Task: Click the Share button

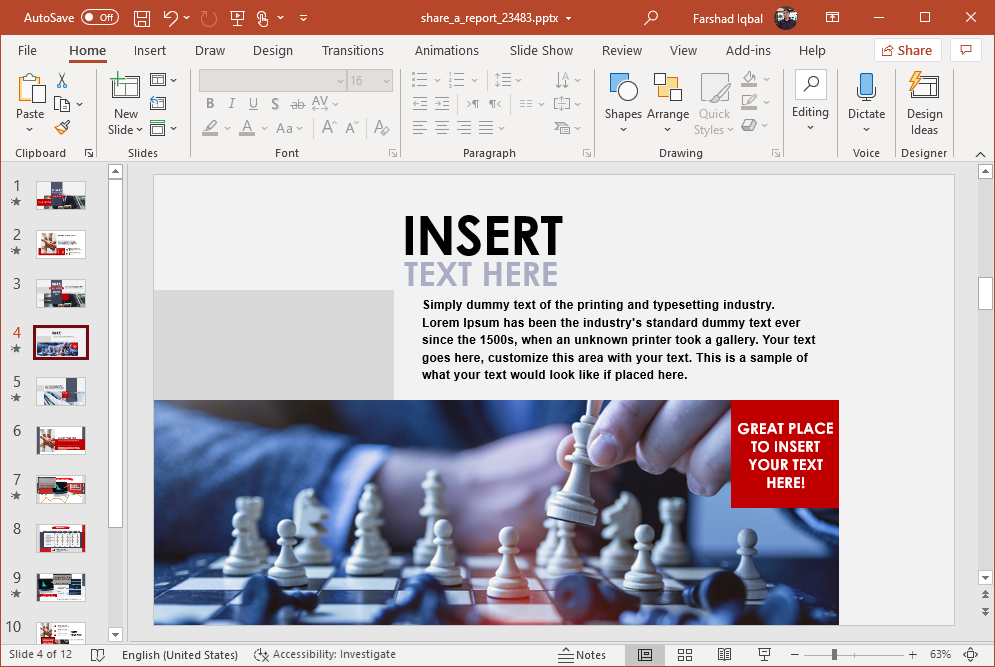Action: click(907, 50)
